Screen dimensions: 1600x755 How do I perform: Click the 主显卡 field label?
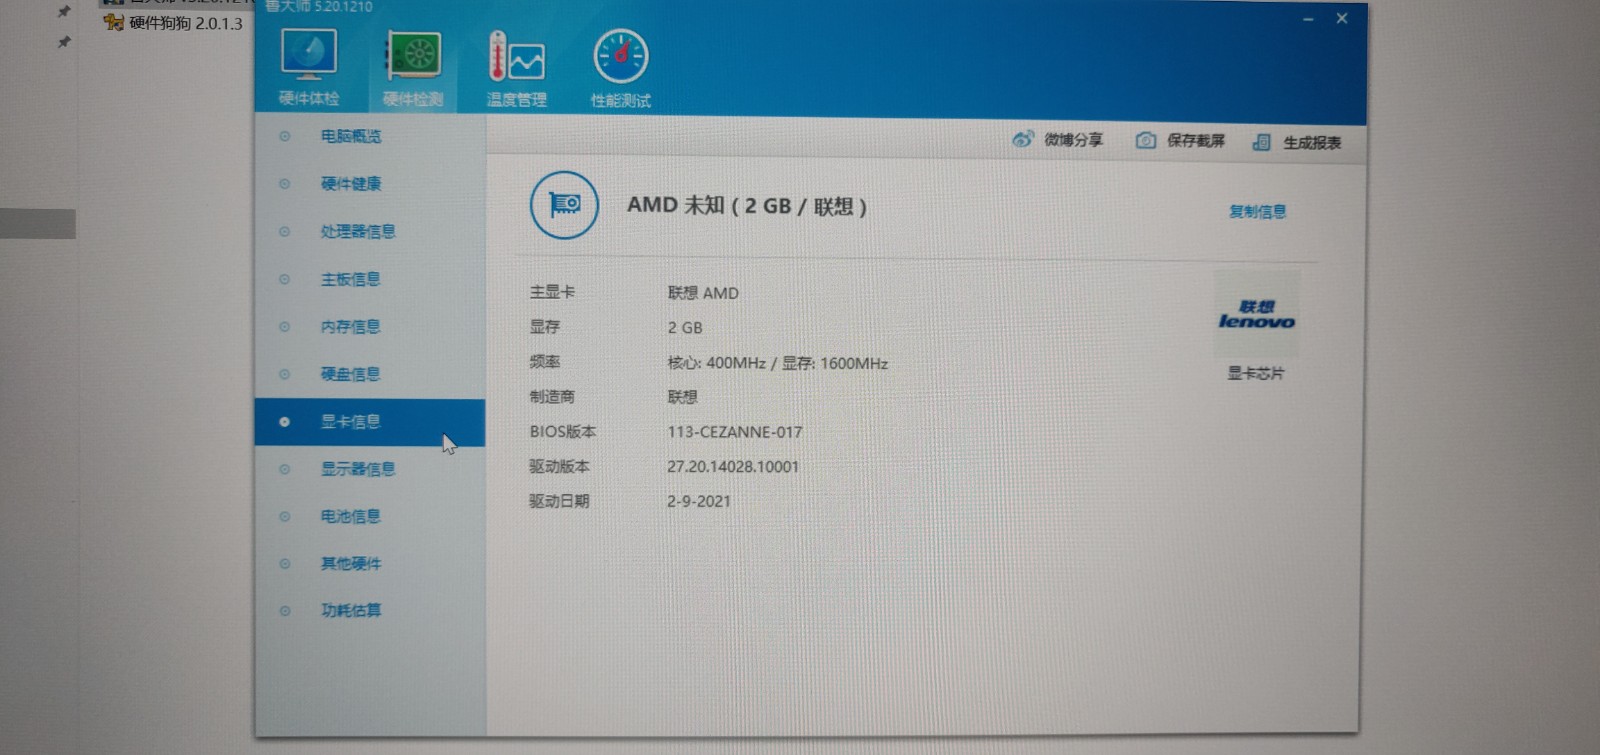pos(552,292)
